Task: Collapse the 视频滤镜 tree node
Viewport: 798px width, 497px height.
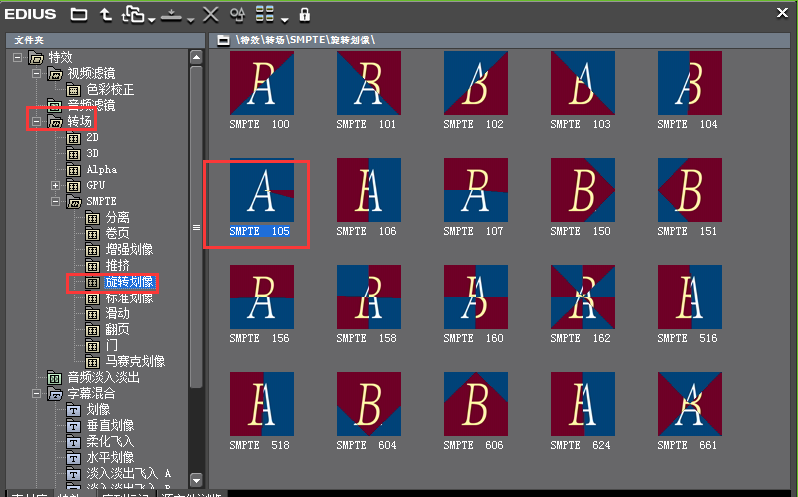Action: [x=37, y=73]
